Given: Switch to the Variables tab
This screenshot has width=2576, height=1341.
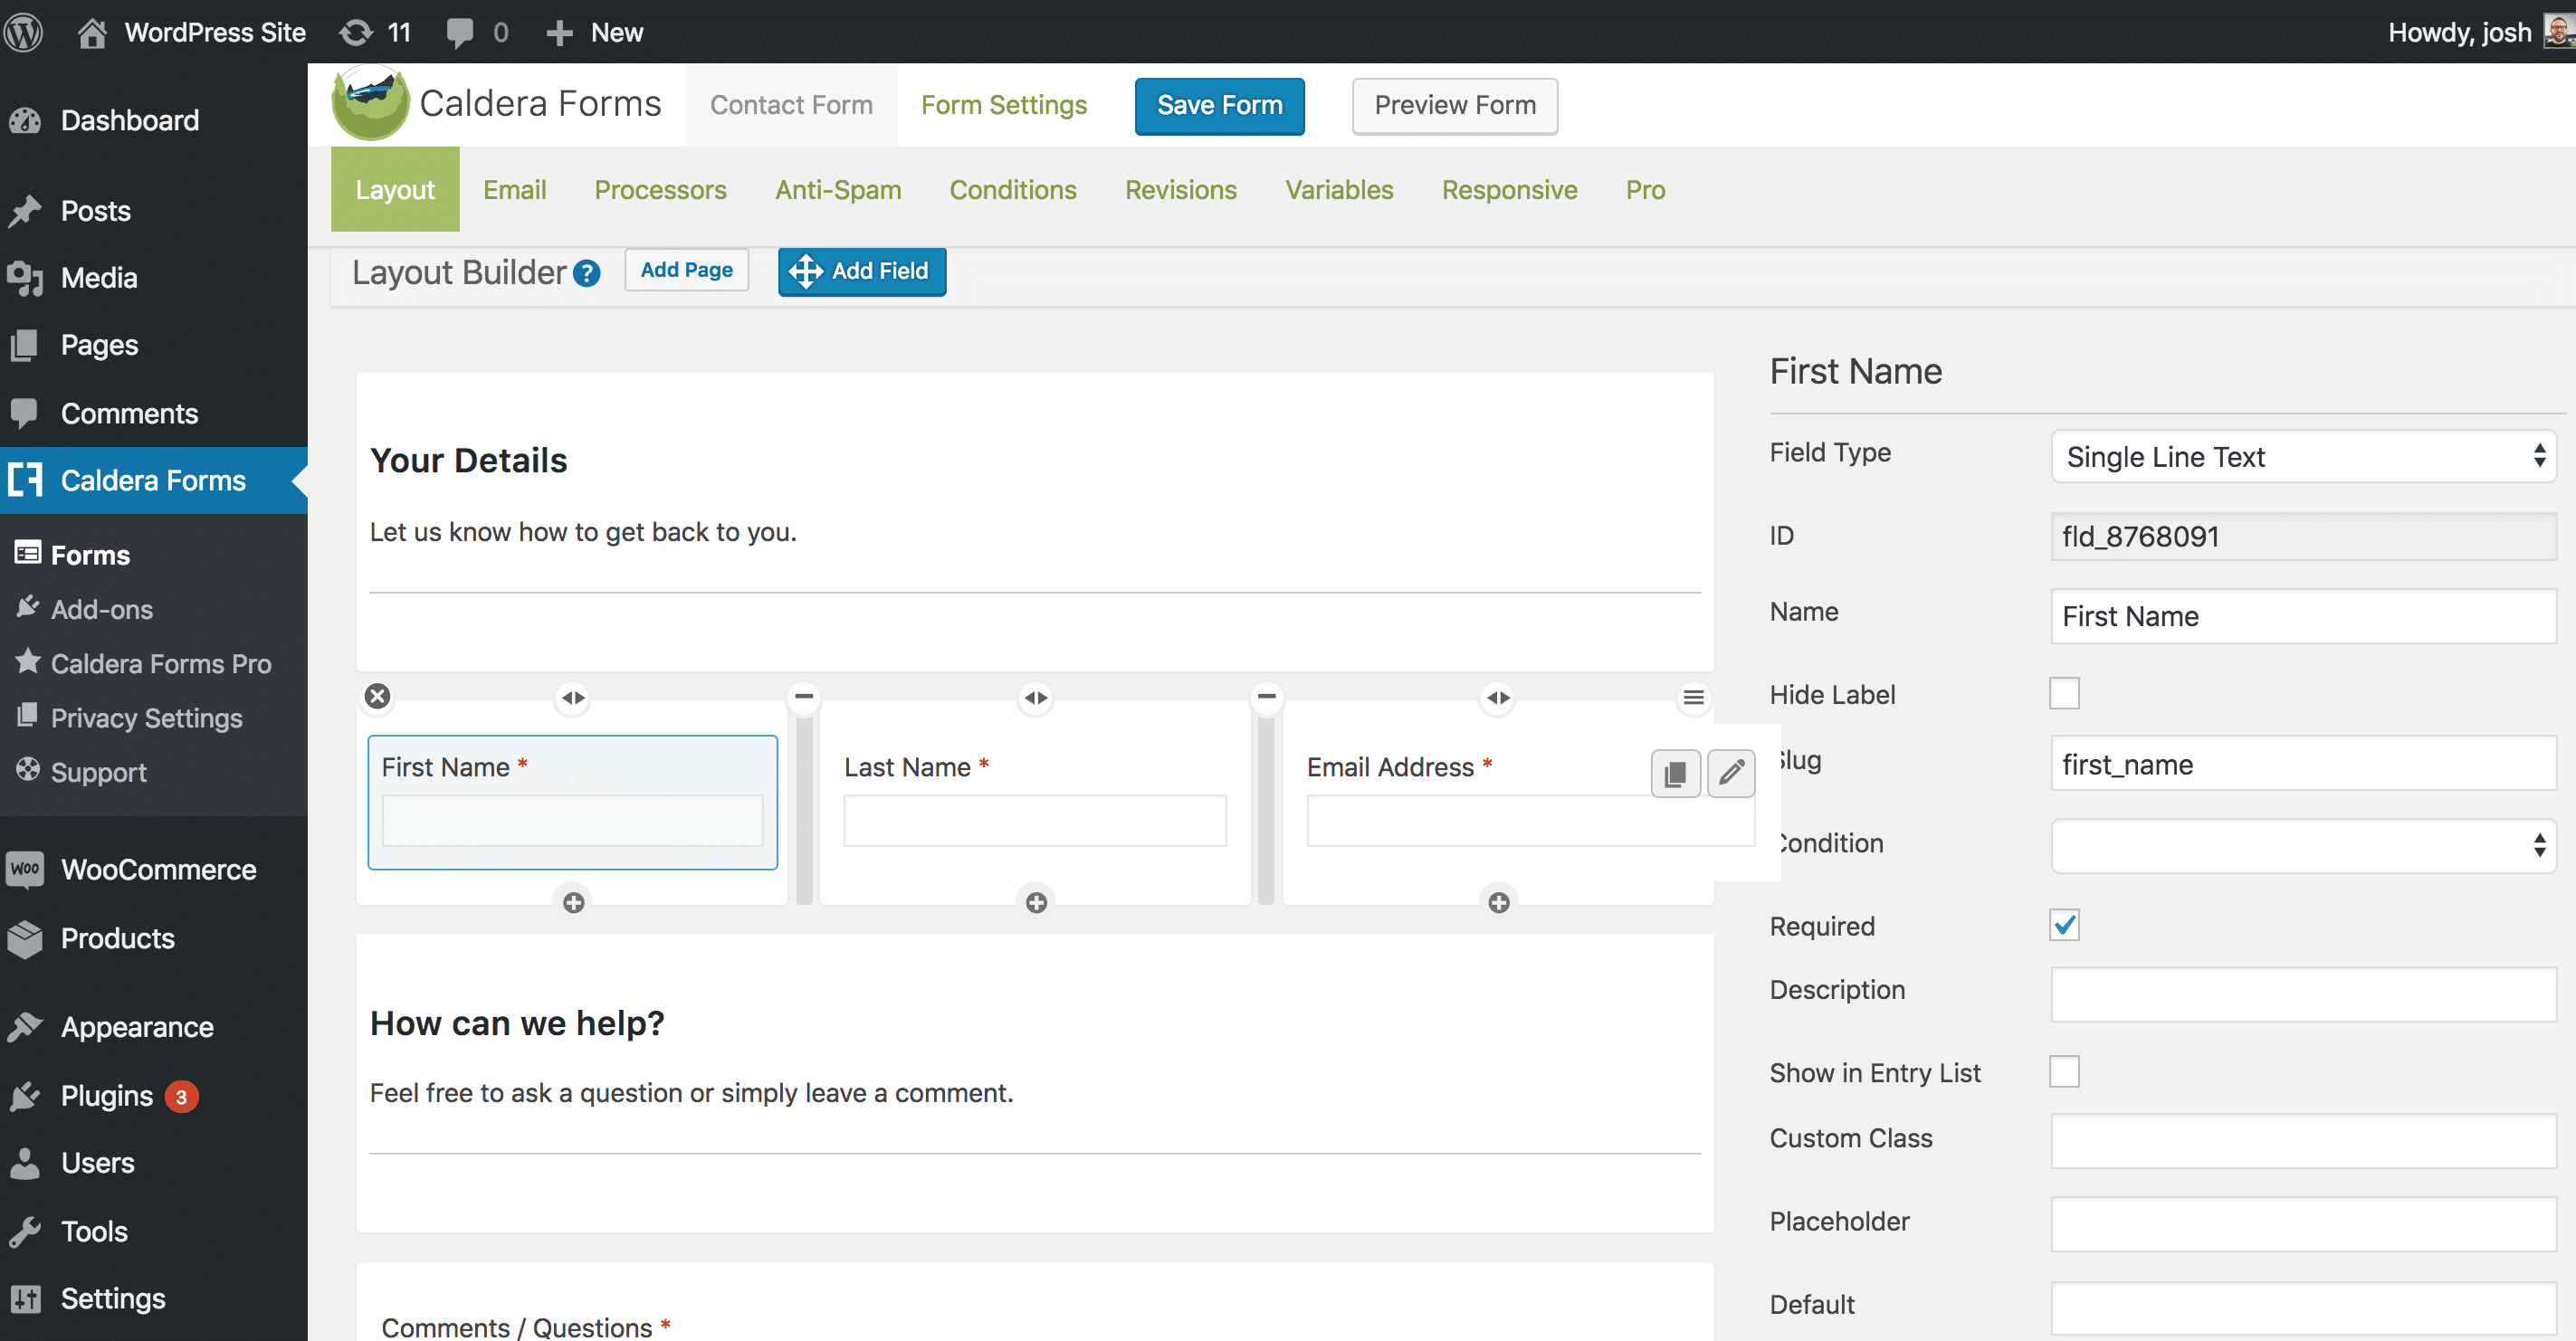Looking at the screenshot, I should coord(1339,190).
